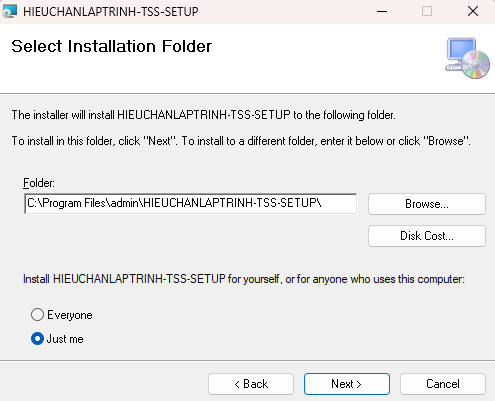The width and height of the screenshot is (495, 401).
Task: Click the instruction line mentioning Next and Browse
Action: point(241,141)
